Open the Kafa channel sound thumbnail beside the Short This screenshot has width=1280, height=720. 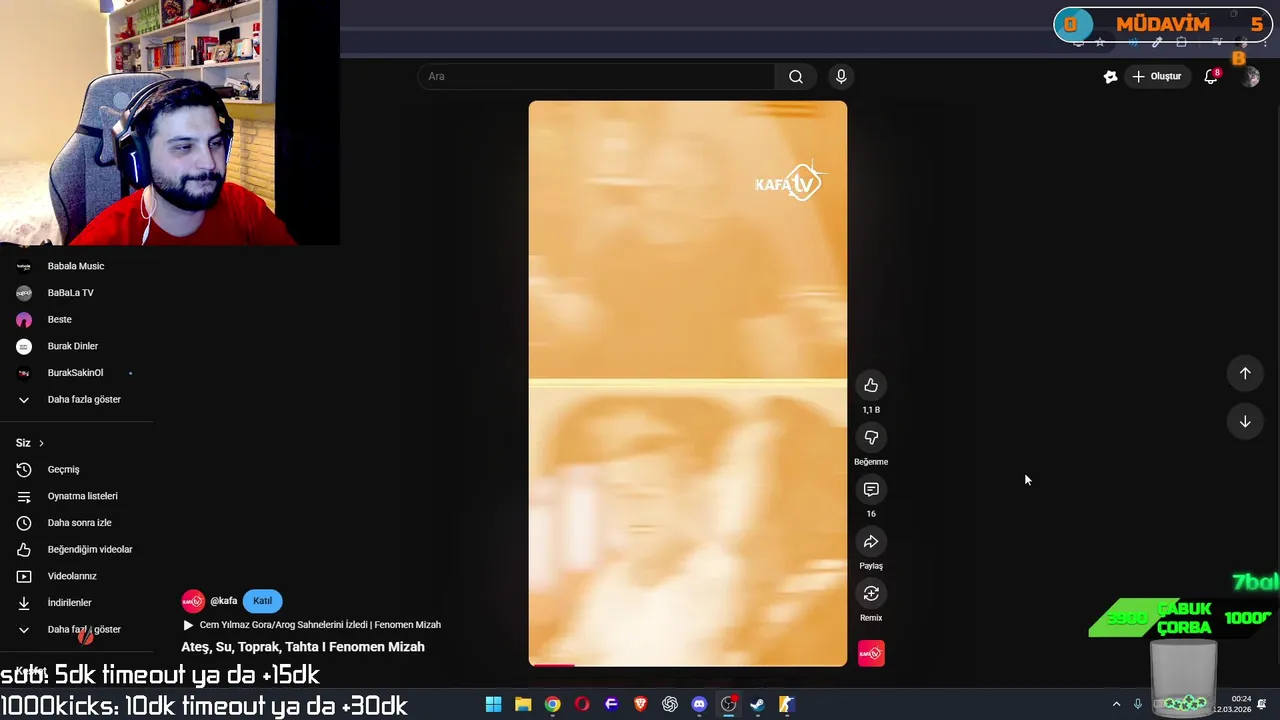(x=871, y=653)
